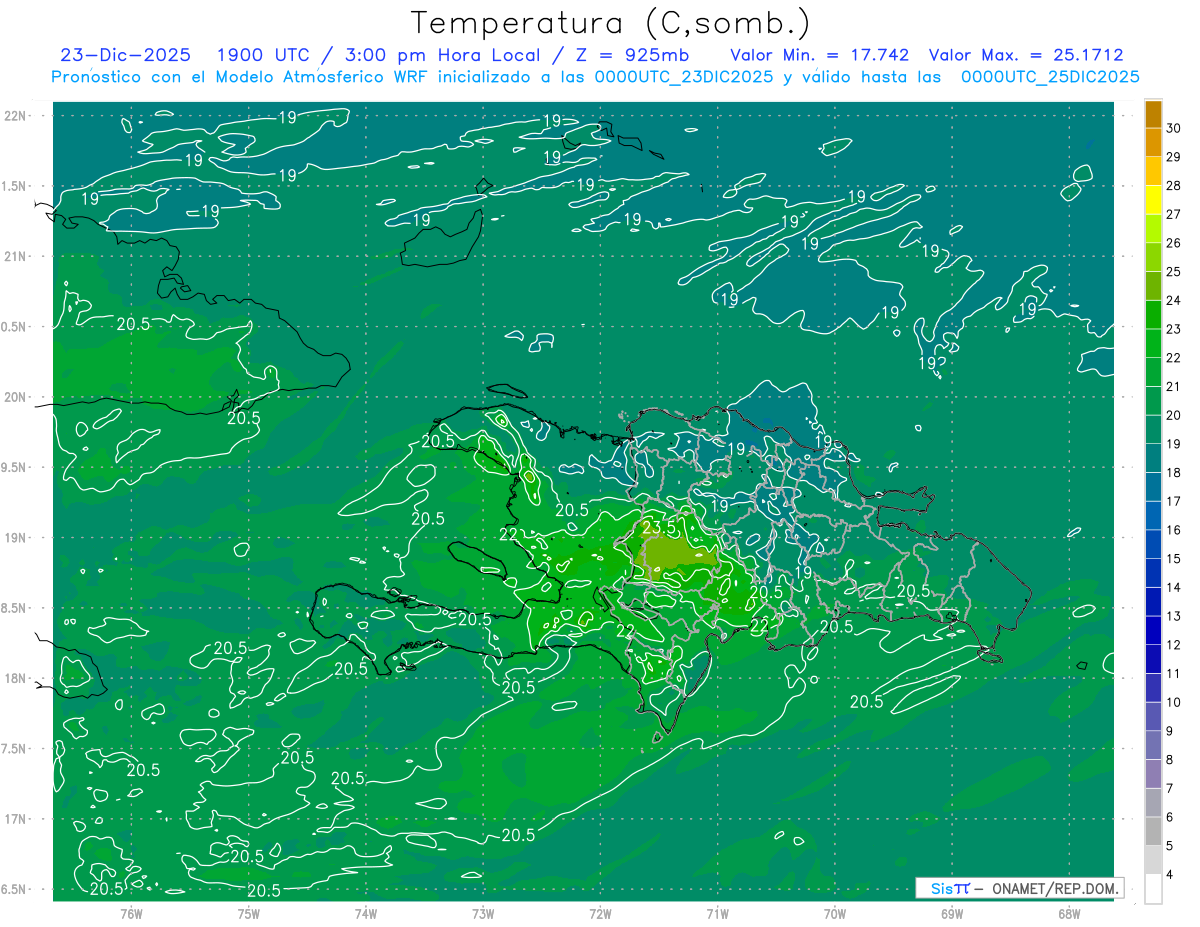Click the color bar label "13"
The height and width of the screenshot is (927, 1200).
[x=1174, y=616]
